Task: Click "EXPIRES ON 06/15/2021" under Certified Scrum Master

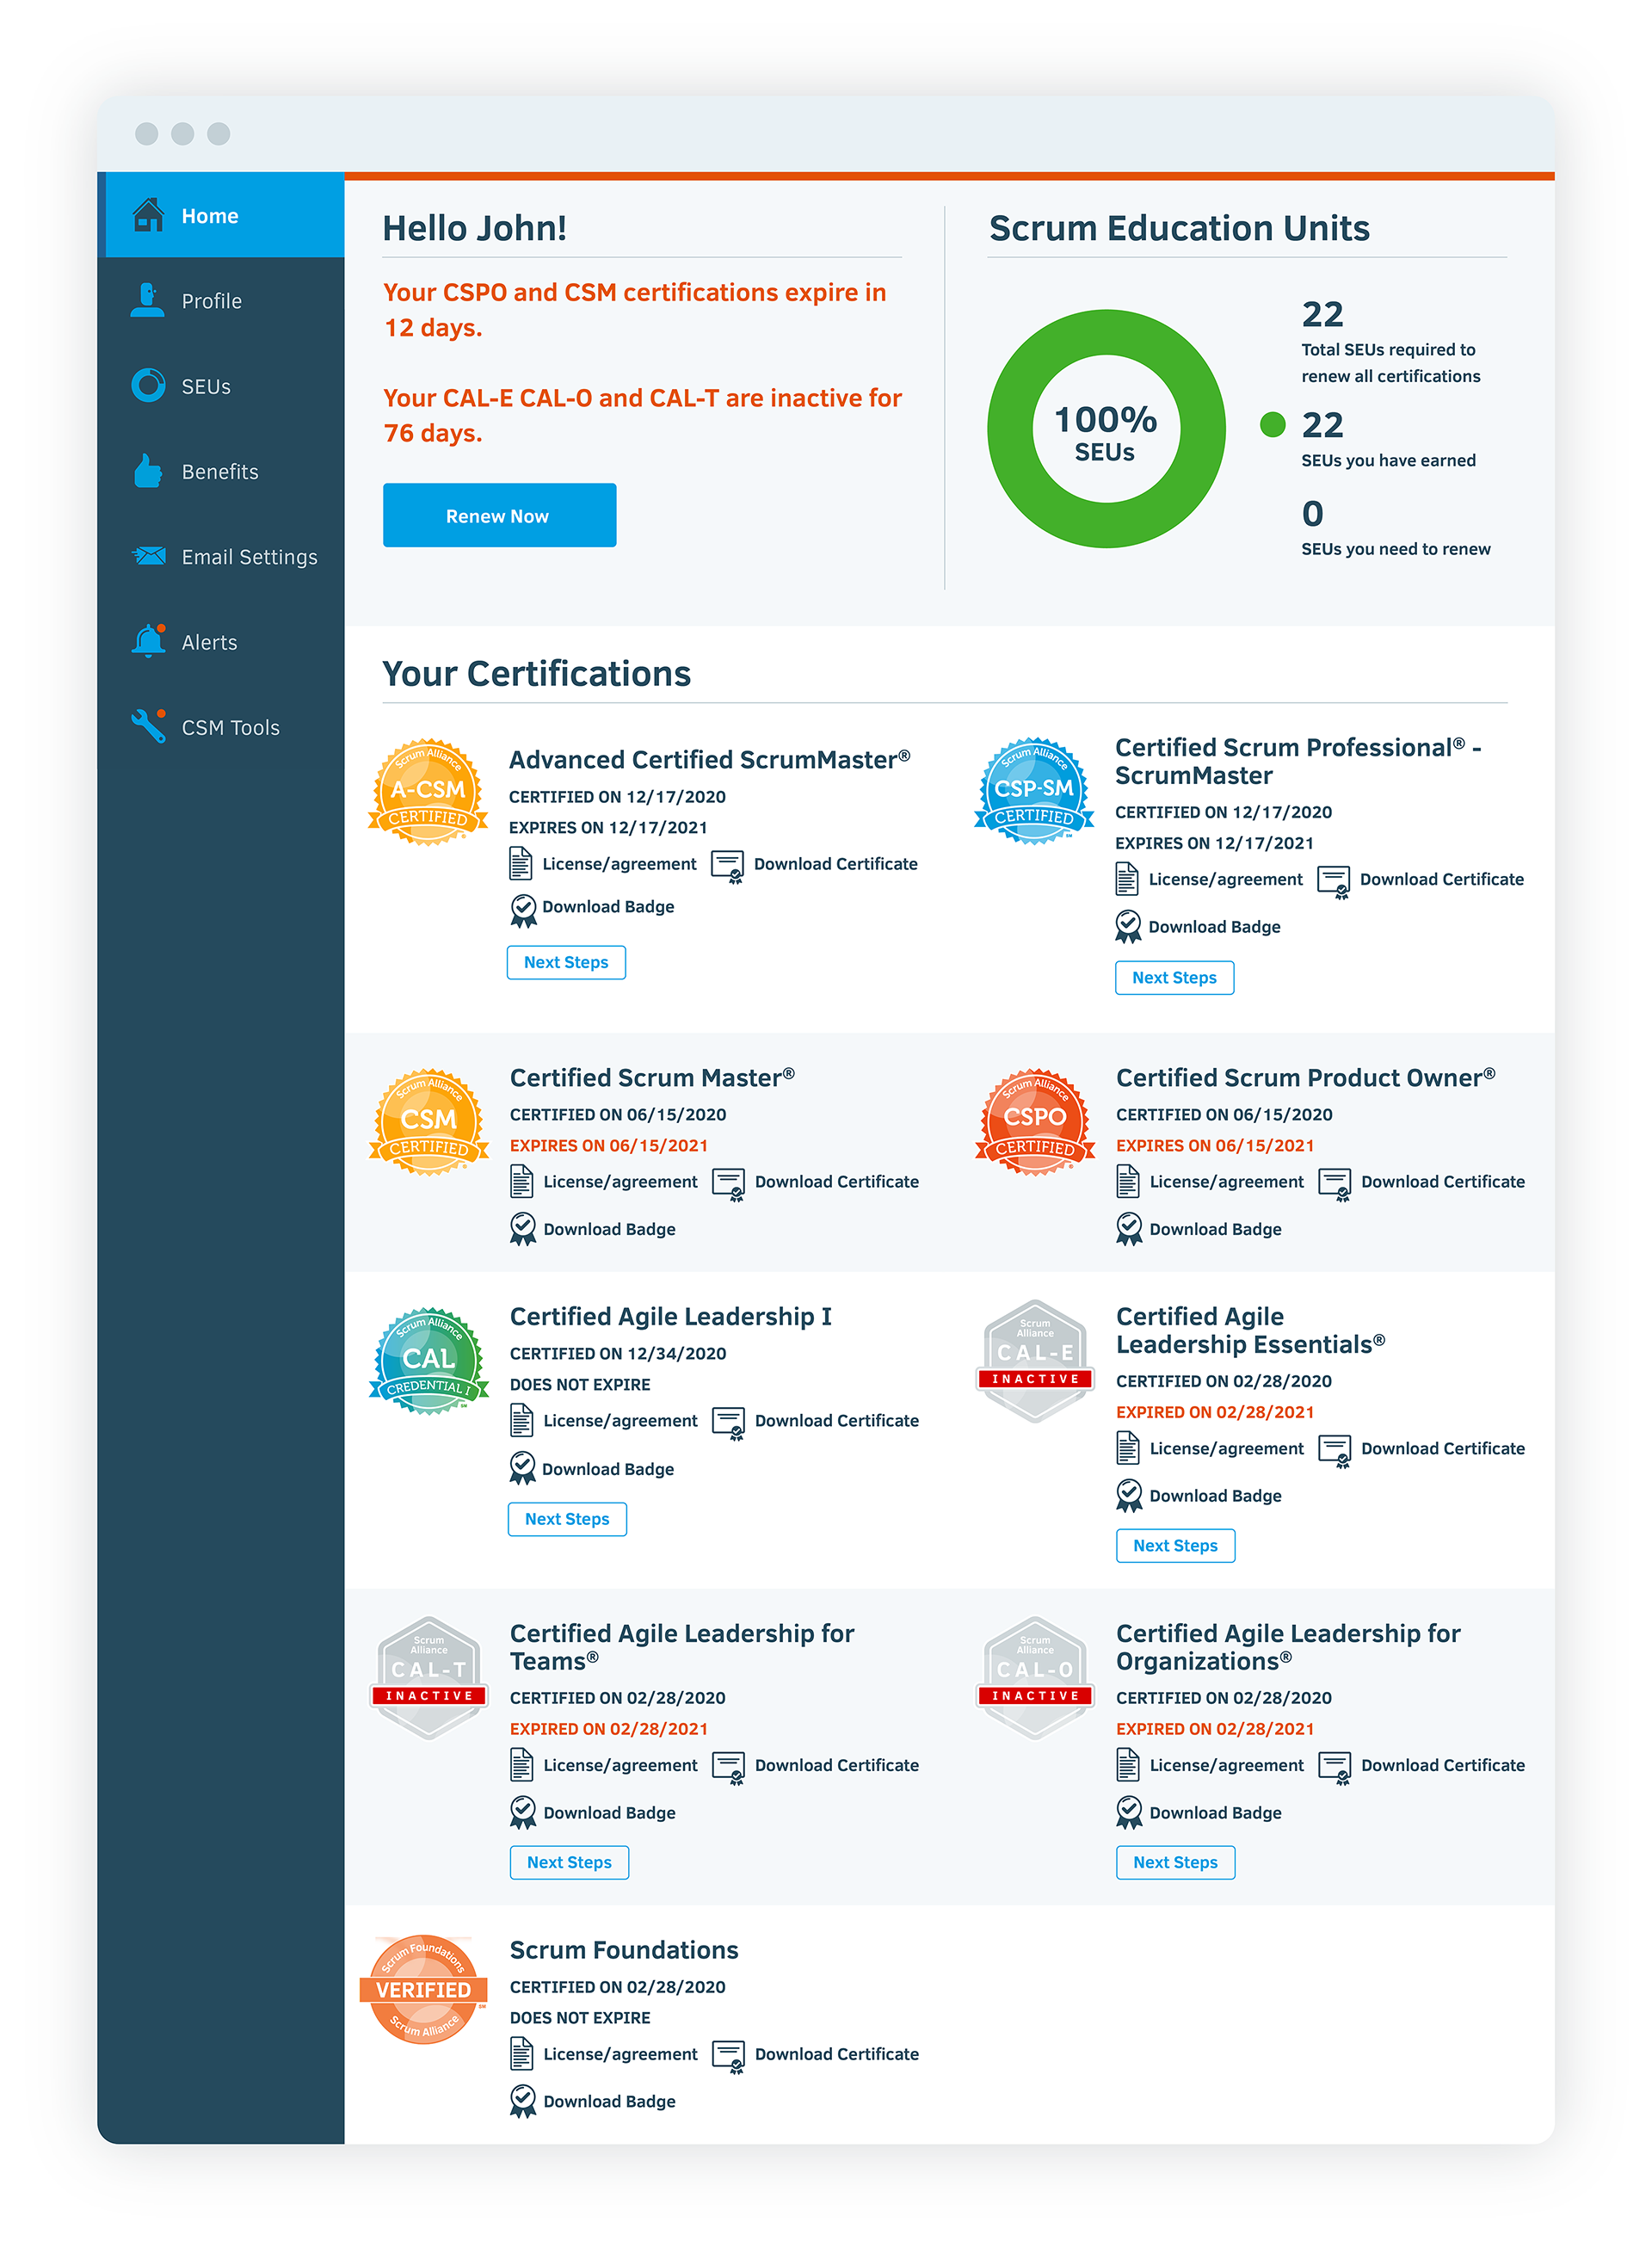Action: click(608, 1145)
